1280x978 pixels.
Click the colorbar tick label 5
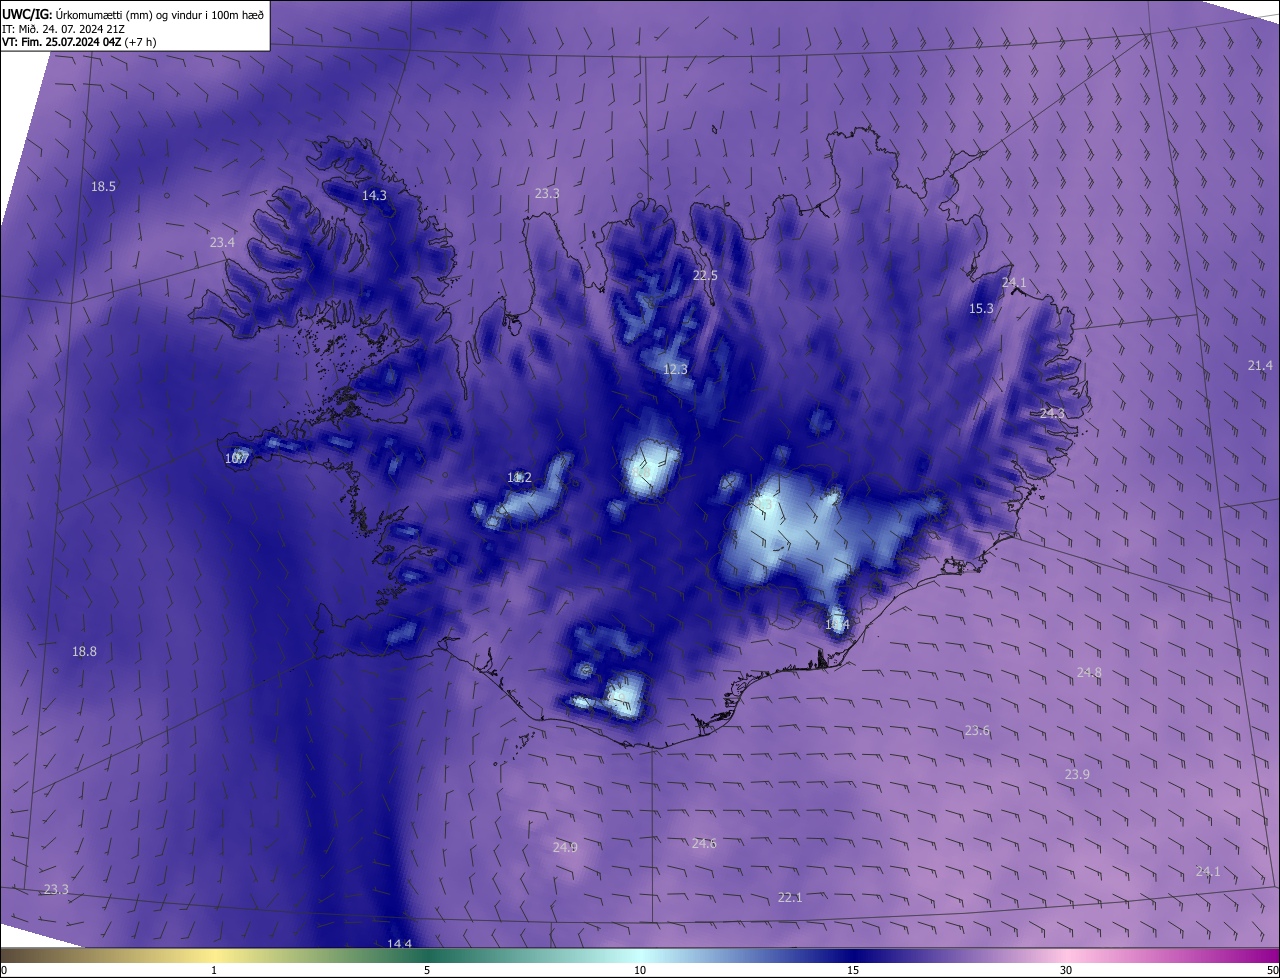(x=427, y=970)
